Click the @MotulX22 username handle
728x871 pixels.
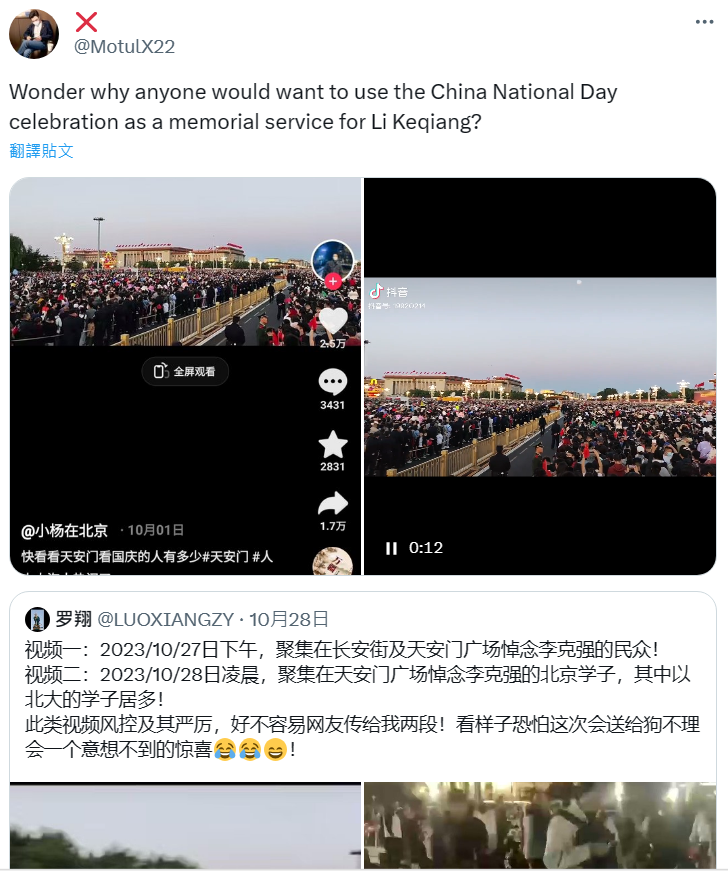(x=124, y=47)
